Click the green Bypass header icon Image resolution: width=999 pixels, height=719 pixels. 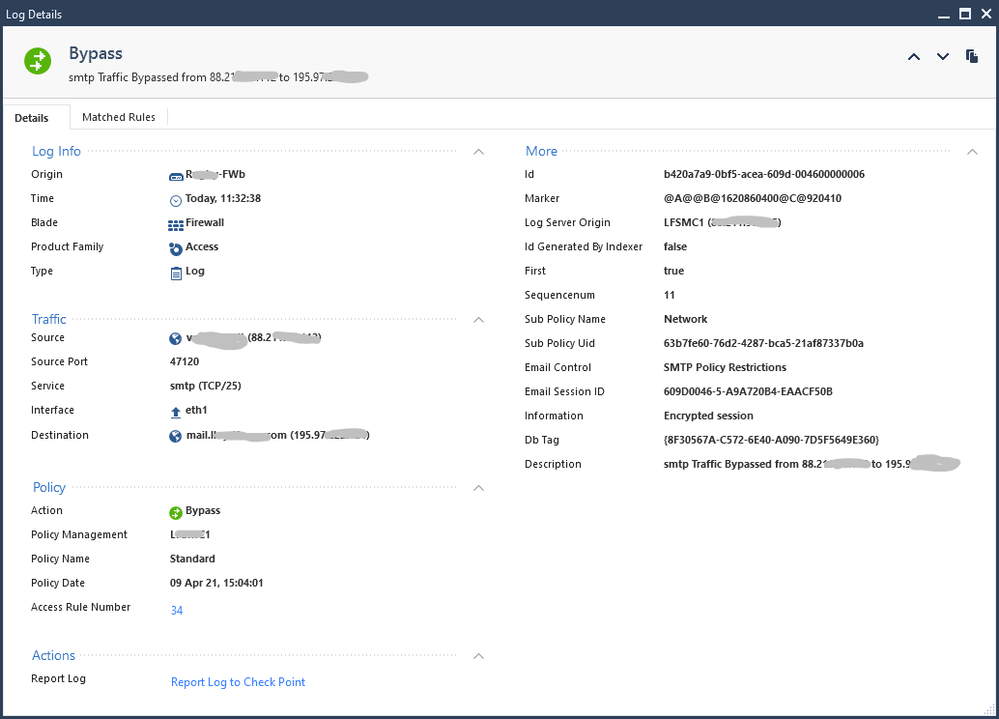pyautogui.click(x=38, y=60)
